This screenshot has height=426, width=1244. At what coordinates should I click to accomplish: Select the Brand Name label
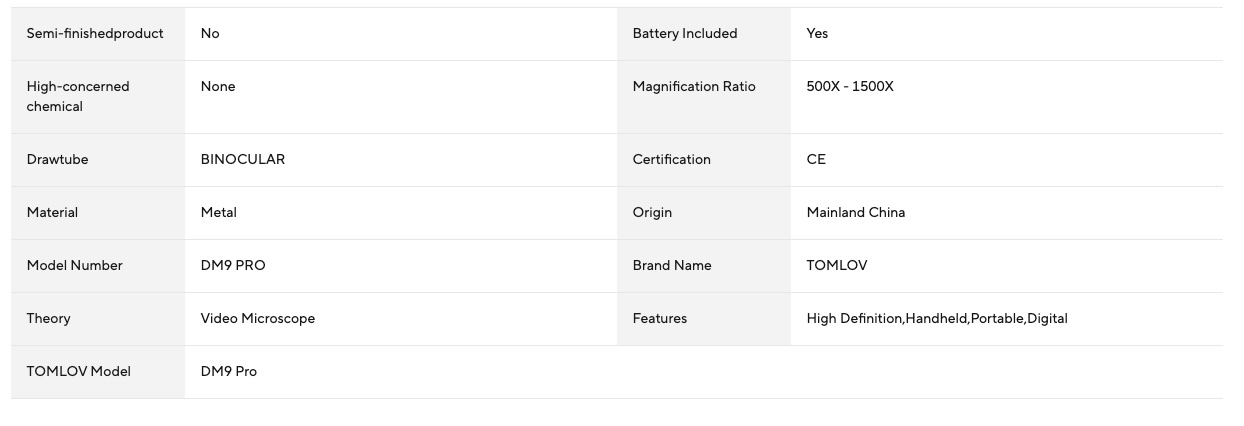pos(672,266)
